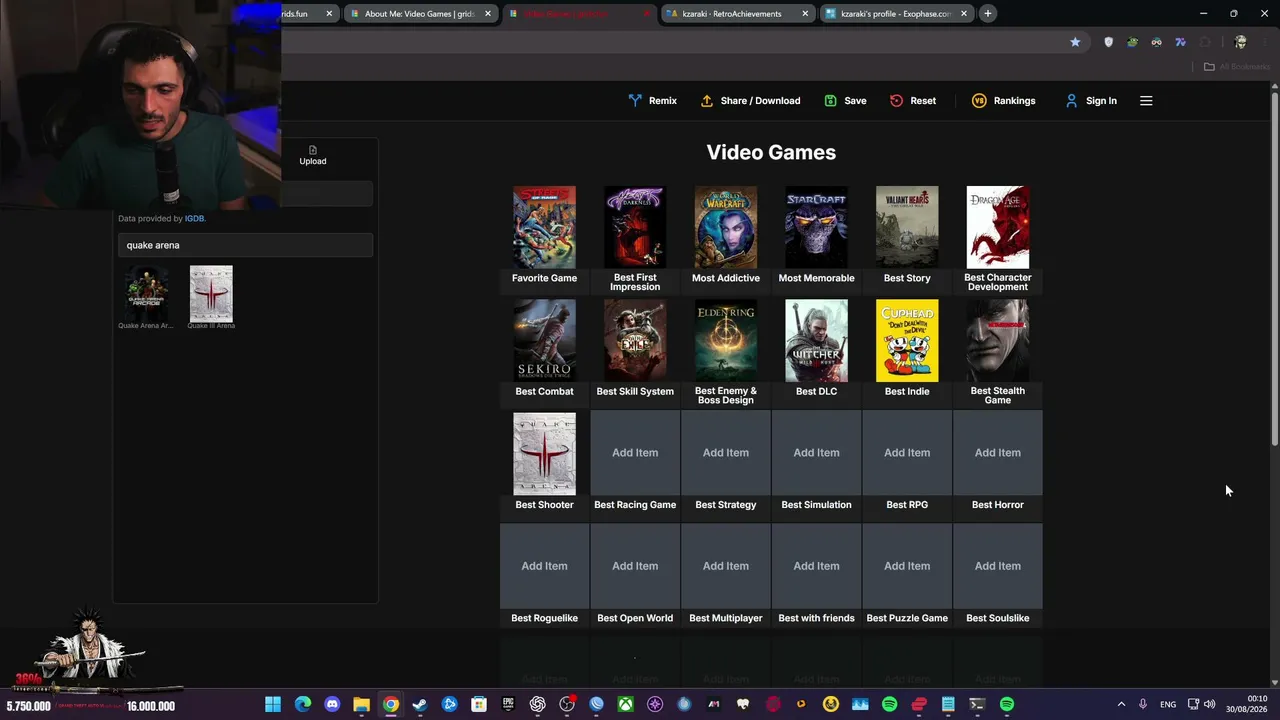Add an item to Best Puzzle Game

point(907,566)
